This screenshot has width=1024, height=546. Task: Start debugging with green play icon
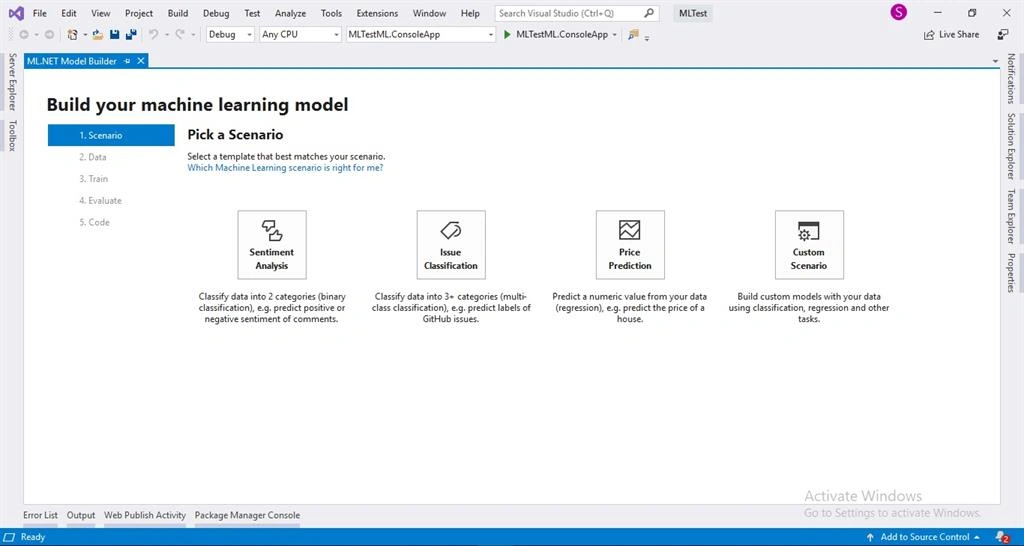click(x=507, y=35)
